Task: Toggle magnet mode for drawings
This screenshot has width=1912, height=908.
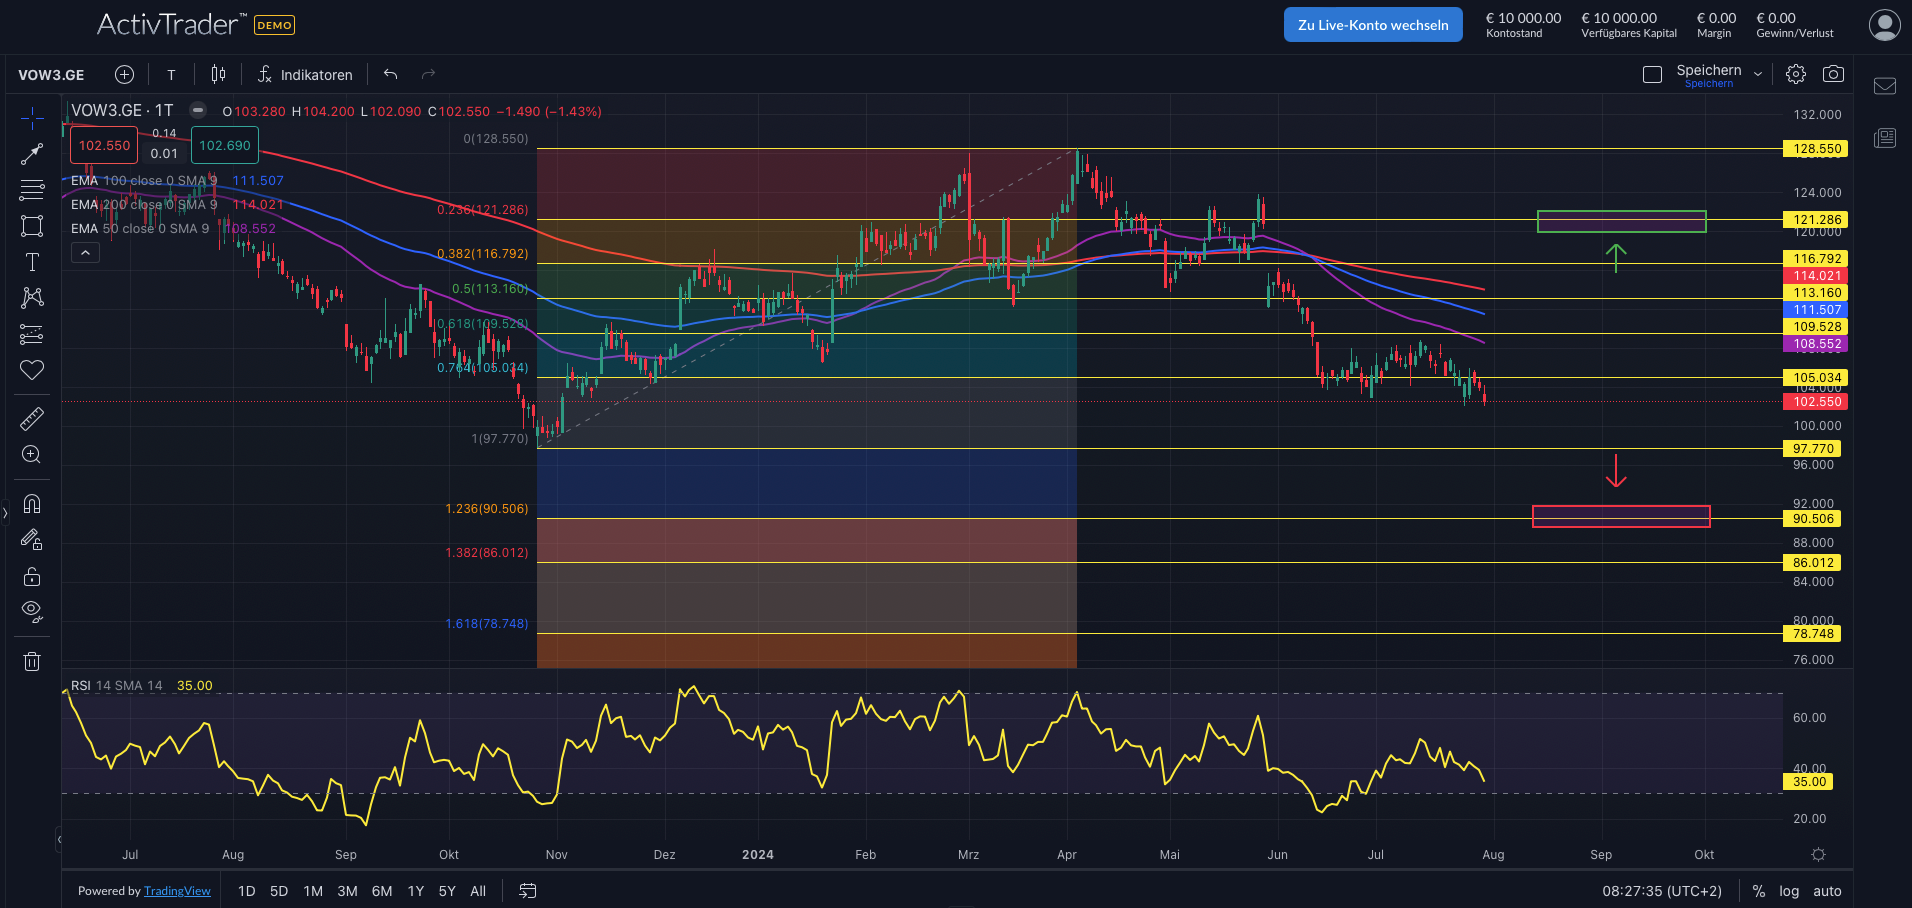Action: 32,503
